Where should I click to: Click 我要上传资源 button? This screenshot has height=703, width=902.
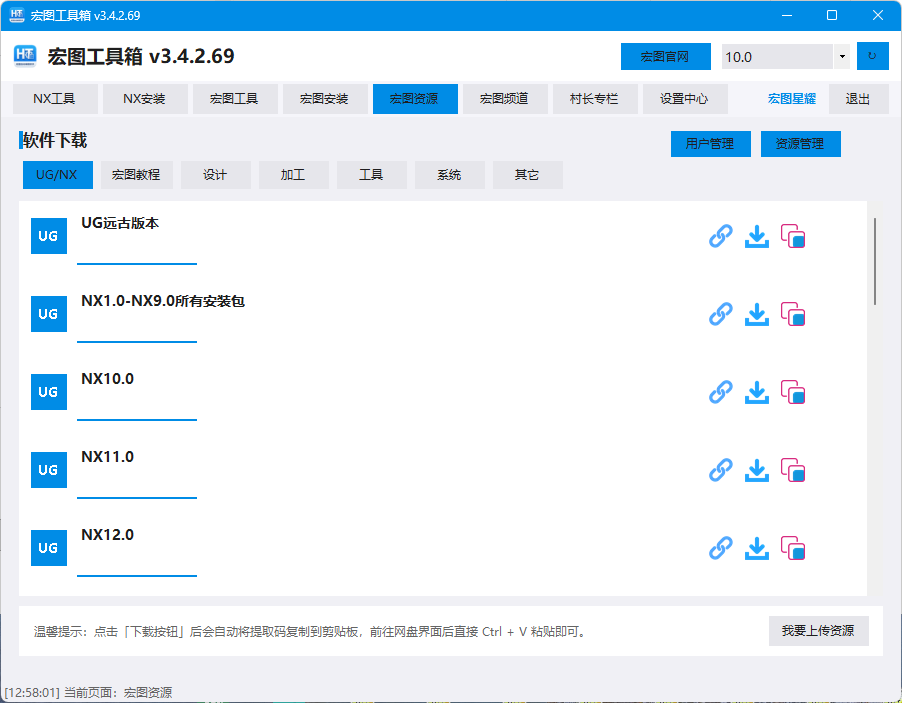pyautogui.click(x=818, y=631)
